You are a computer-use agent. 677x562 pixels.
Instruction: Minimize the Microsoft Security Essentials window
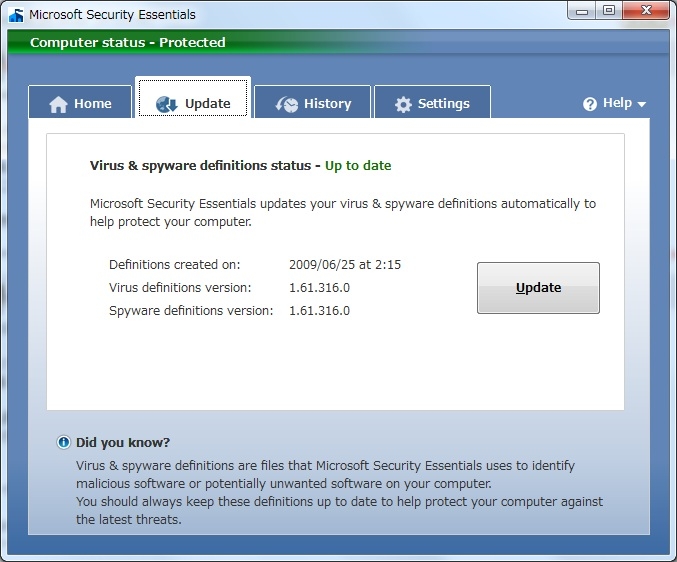point(582,11)
